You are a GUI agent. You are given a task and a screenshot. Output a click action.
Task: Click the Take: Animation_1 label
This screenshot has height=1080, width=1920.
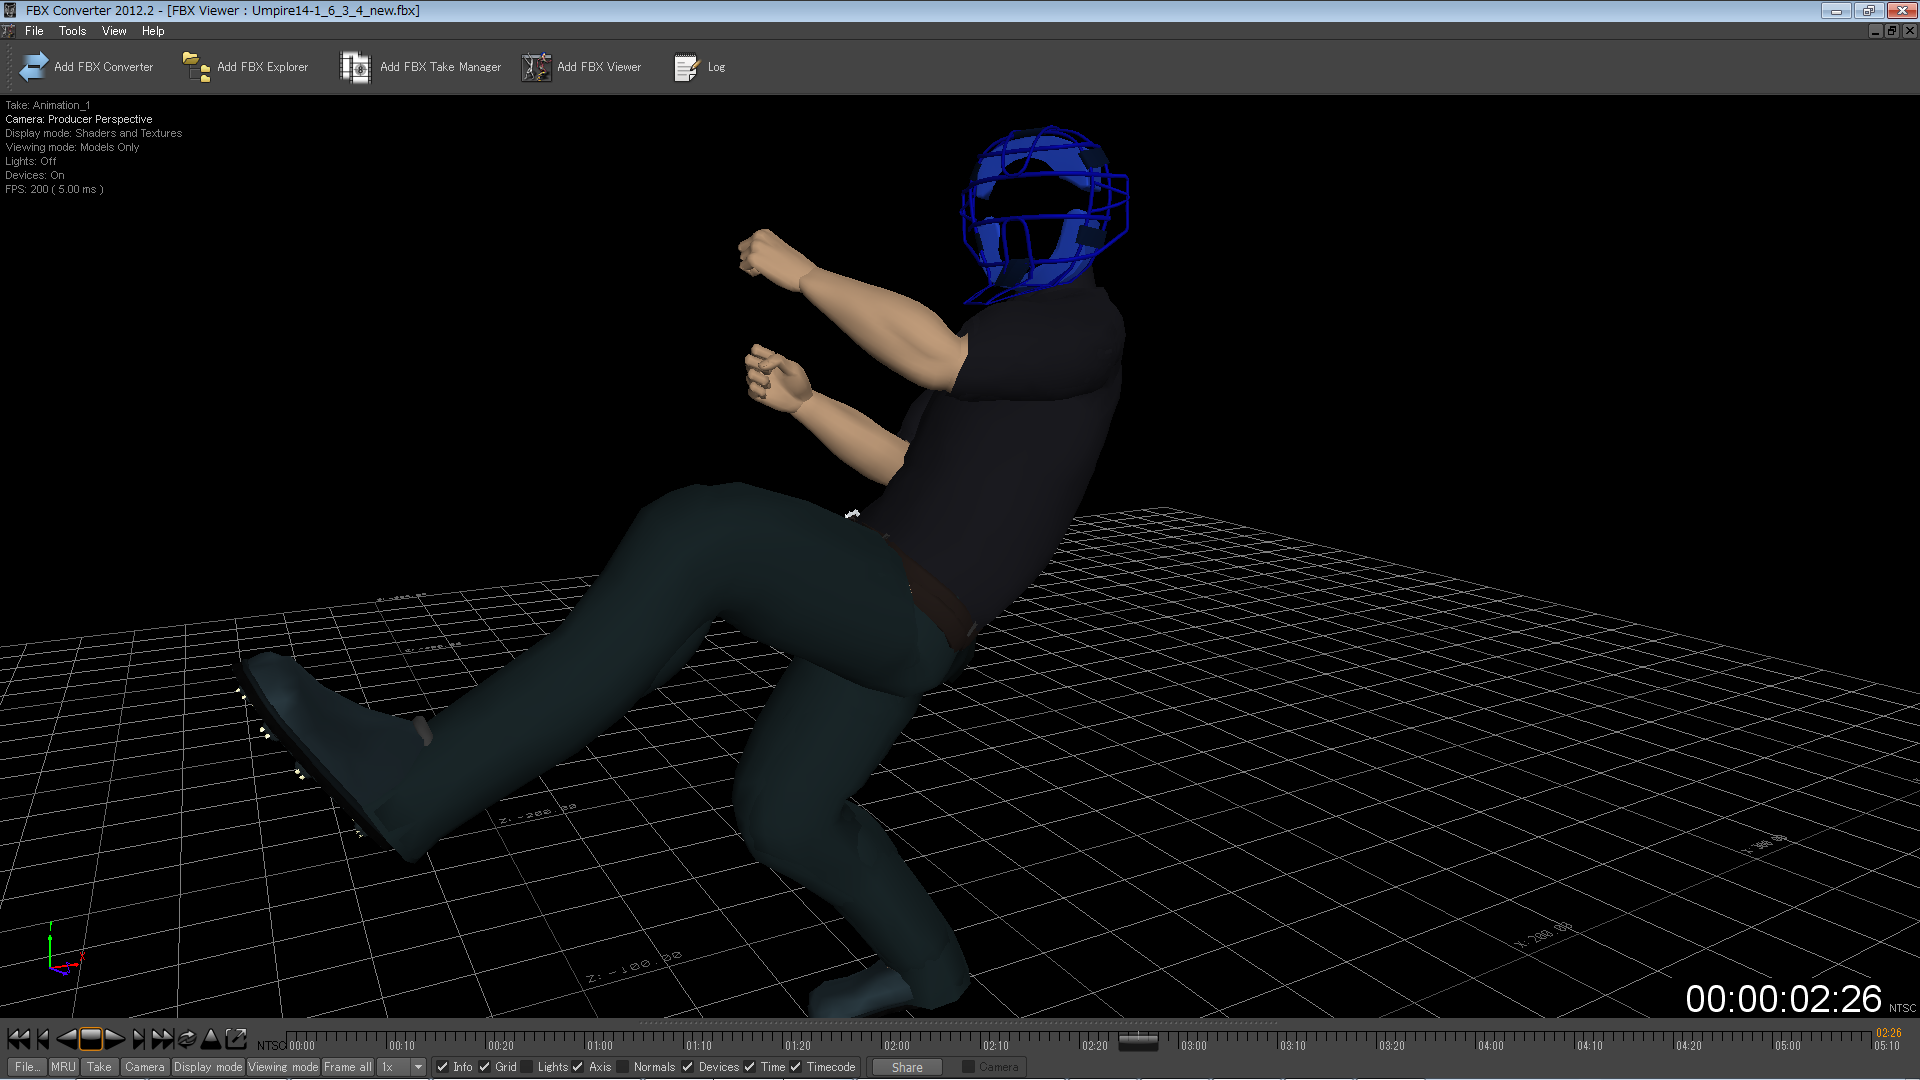pos(47,105)
